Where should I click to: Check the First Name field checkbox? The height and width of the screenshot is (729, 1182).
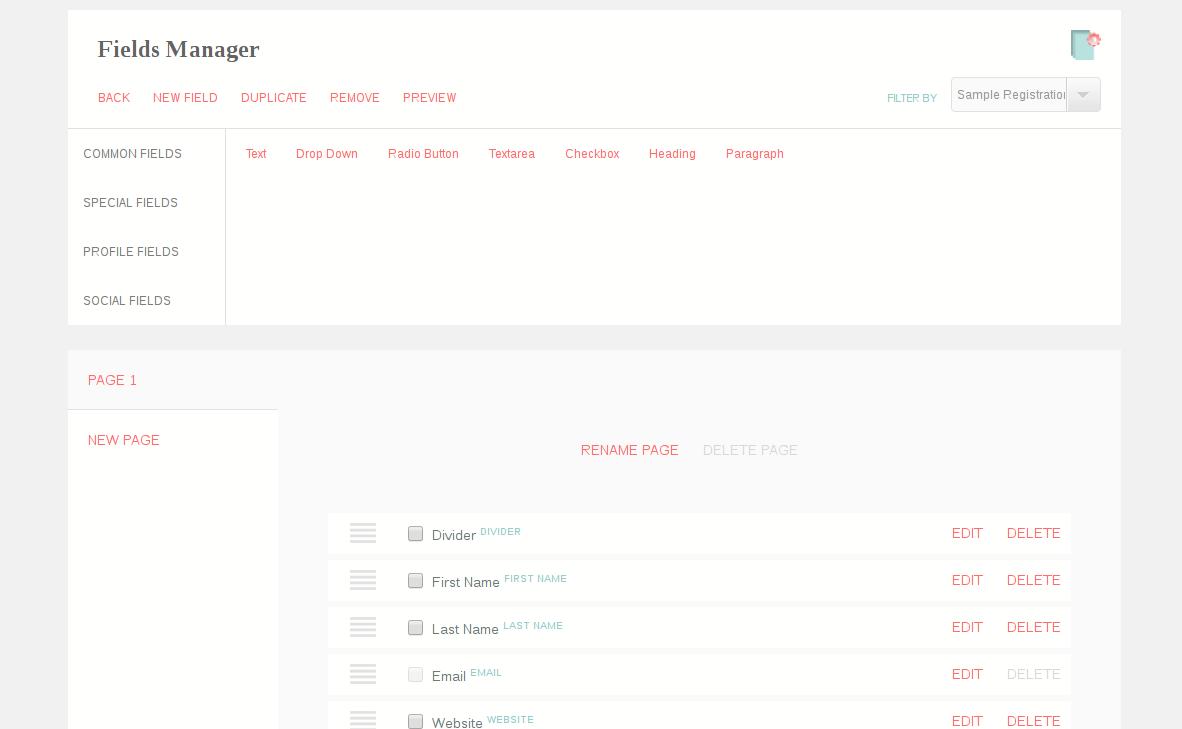[415, 580]
